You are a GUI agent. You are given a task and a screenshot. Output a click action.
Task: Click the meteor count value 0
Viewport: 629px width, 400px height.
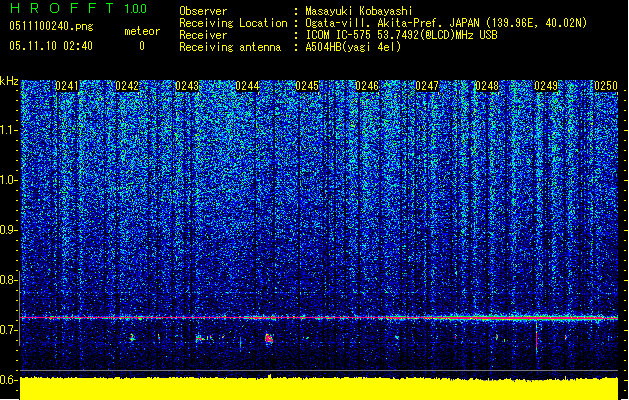(142, 46)
